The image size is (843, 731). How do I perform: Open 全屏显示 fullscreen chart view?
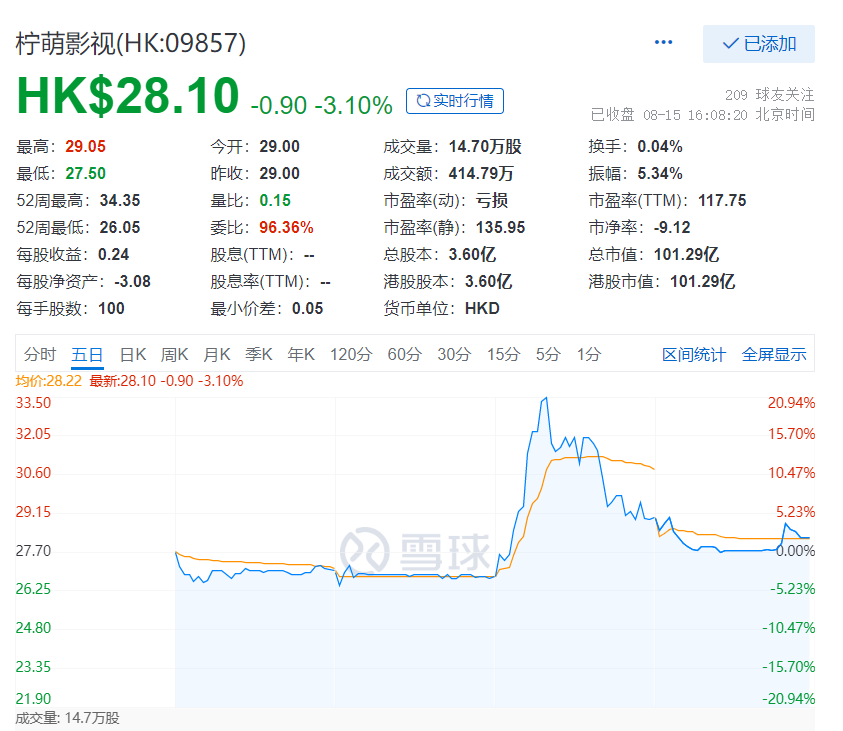tap(774, 354)
